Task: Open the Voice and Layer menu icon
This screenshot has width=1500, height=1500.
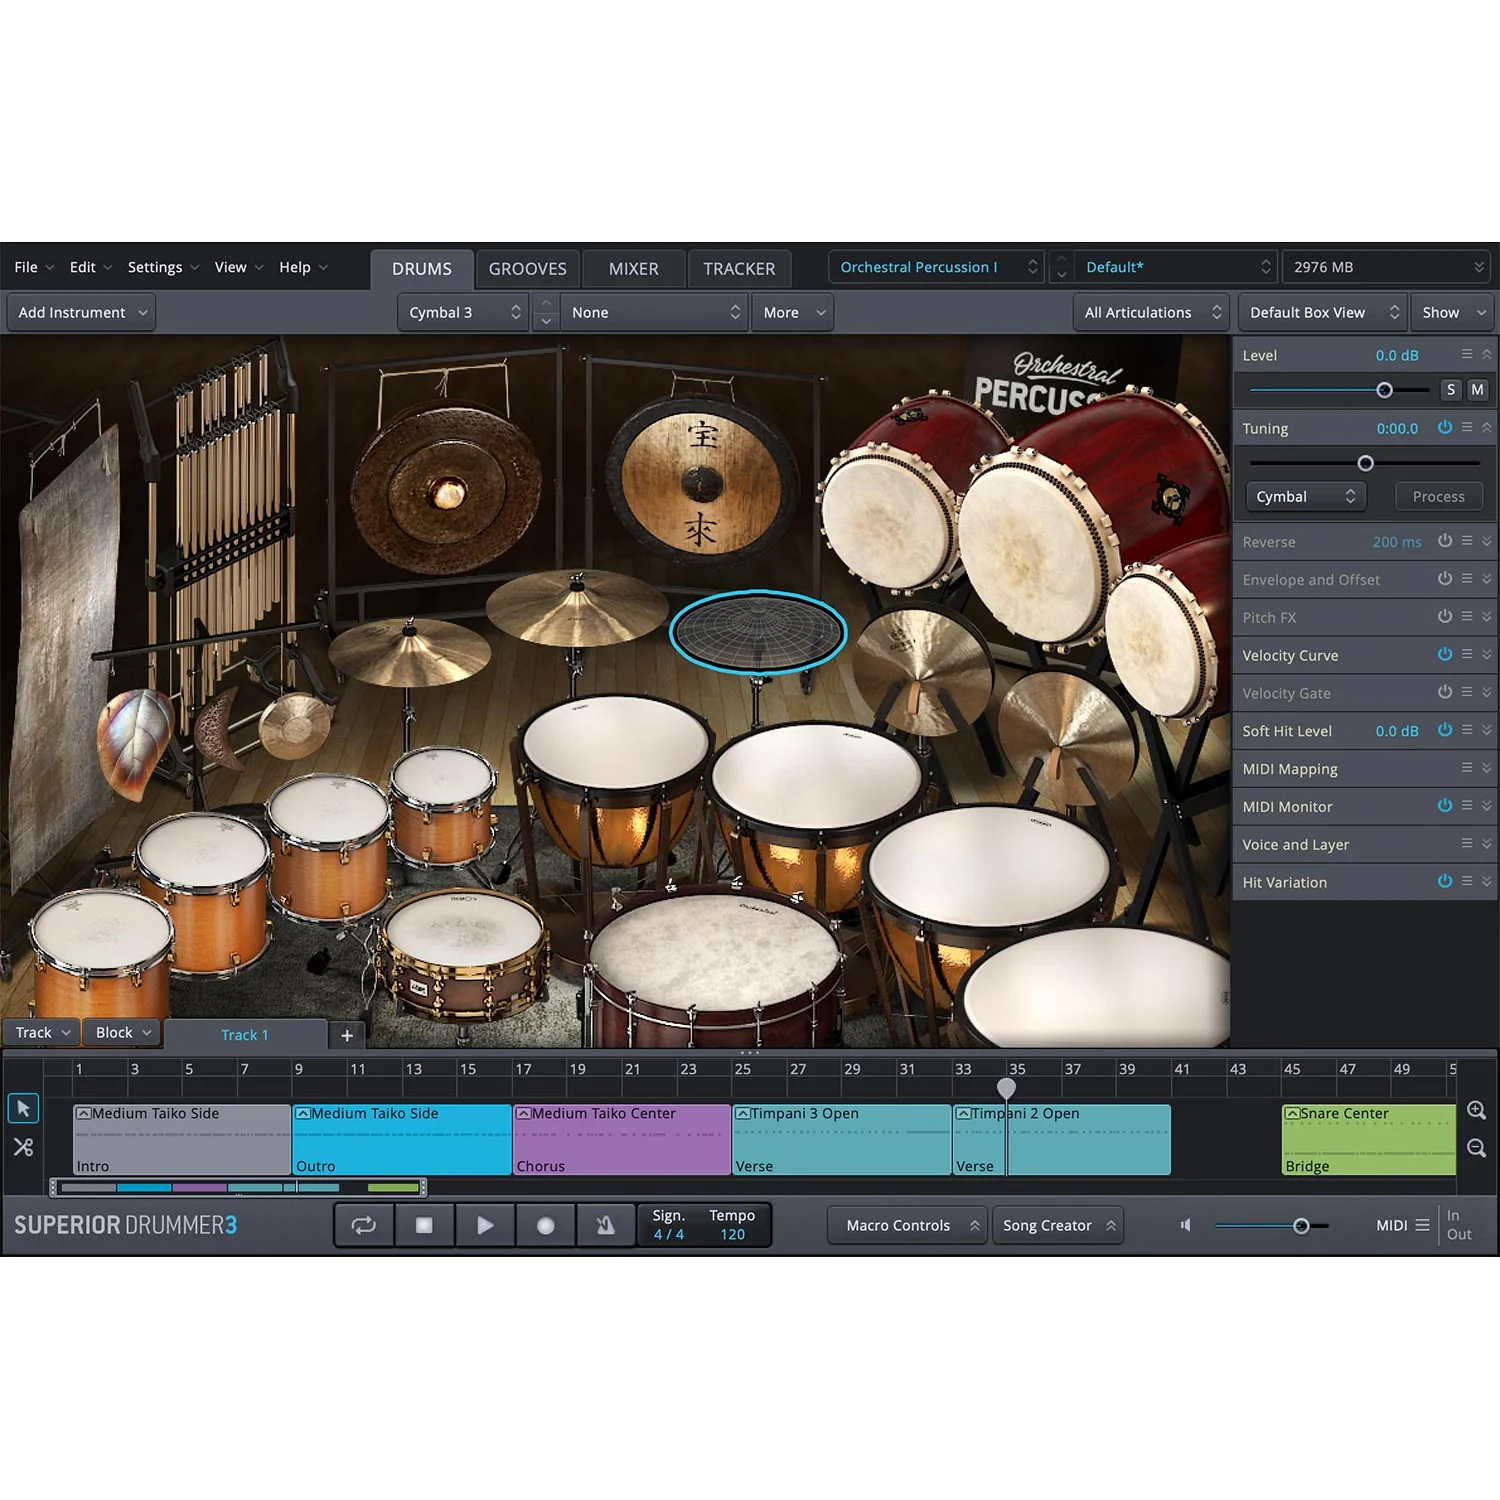Action: click(x=1467, y=843)
